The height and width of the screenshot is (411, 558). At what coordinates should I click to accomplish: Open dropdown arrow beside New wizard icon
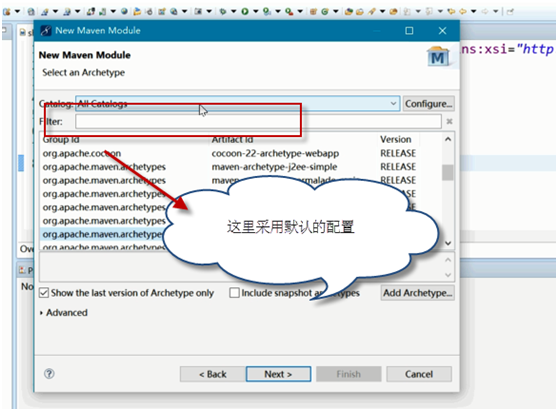17,11
